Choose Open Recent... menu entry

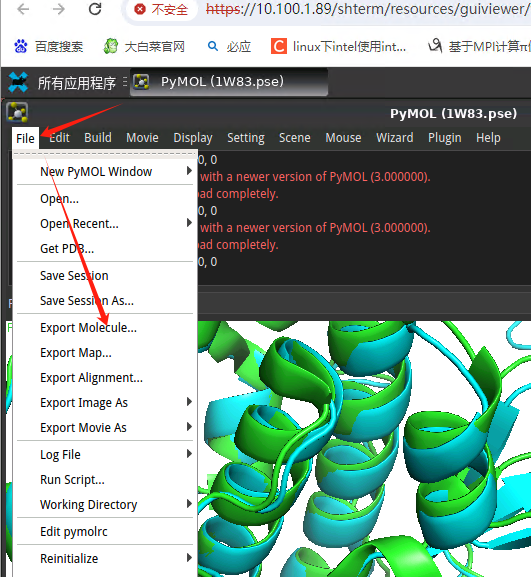[105, 224]
